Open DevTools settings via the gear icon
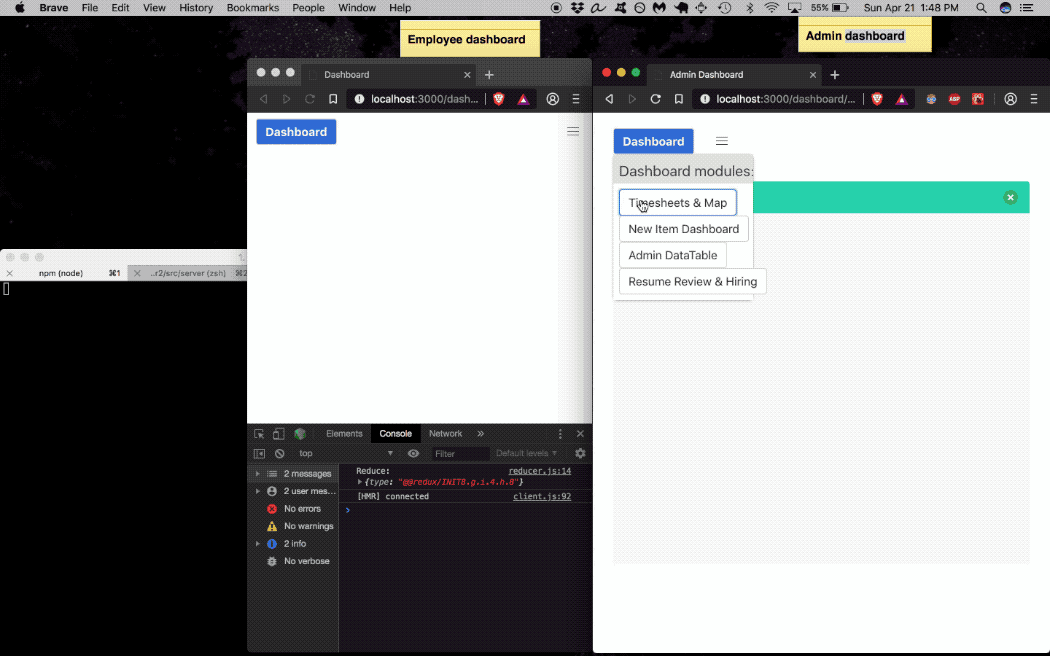 [580, 453]
